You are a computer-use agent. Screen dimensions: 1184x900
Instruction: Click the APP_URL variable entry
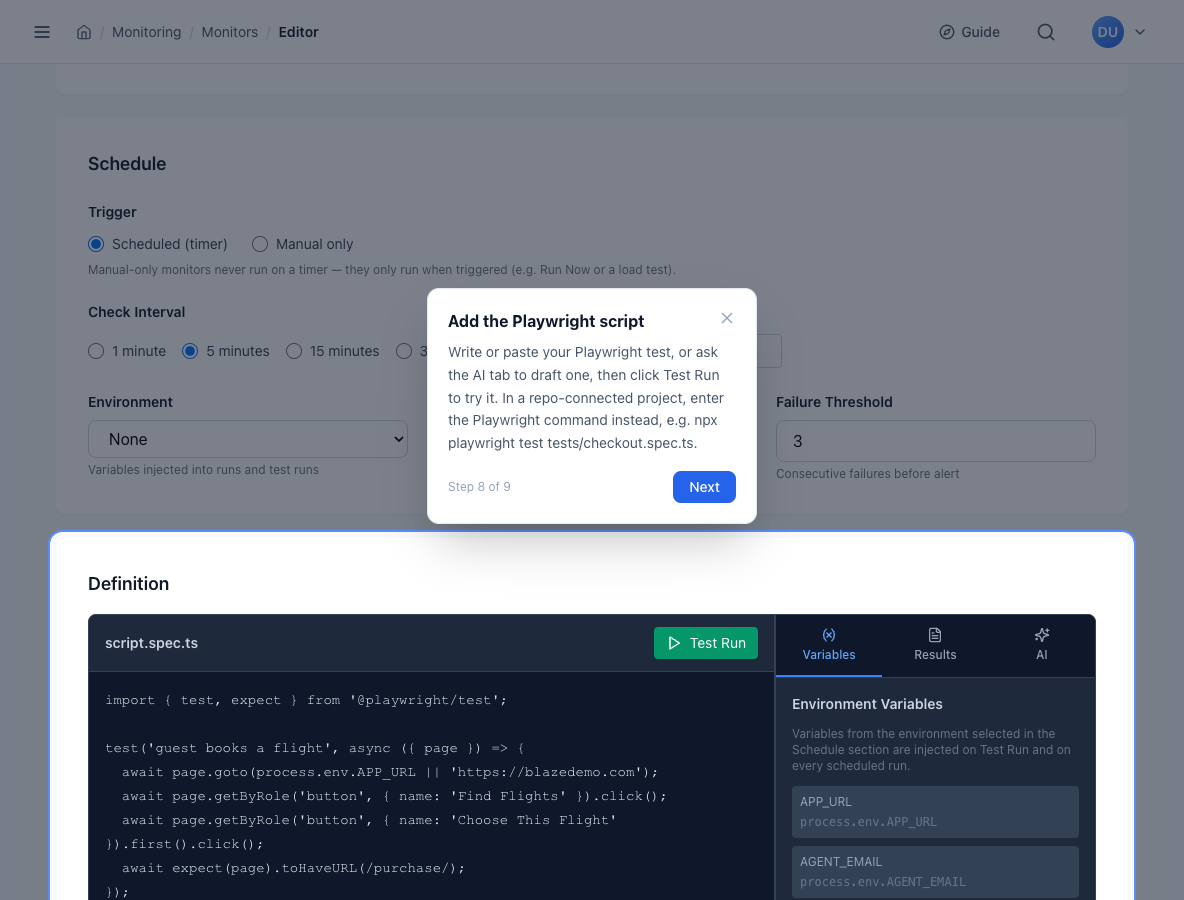pyautogui.click(x=935, y=812)
